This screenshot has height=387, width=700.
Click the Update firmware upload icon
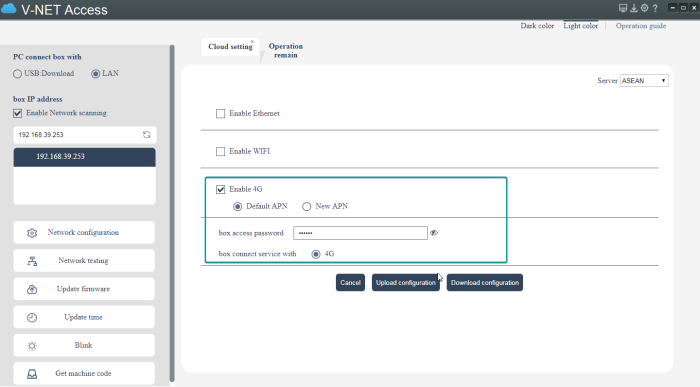click(32, 289)
